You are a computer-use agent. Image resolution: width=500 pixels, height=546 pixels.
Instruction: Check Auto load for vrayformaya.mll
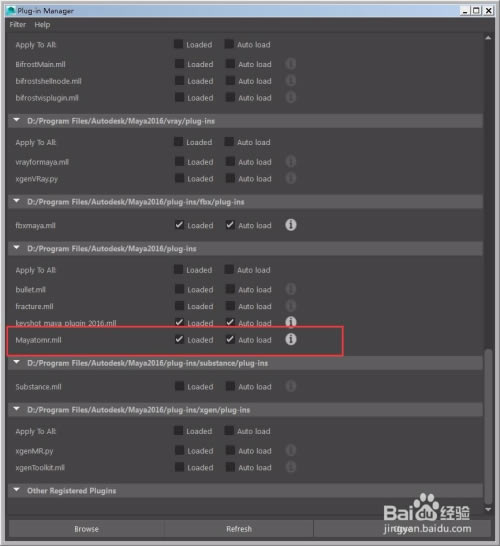[x=230, y=162]
